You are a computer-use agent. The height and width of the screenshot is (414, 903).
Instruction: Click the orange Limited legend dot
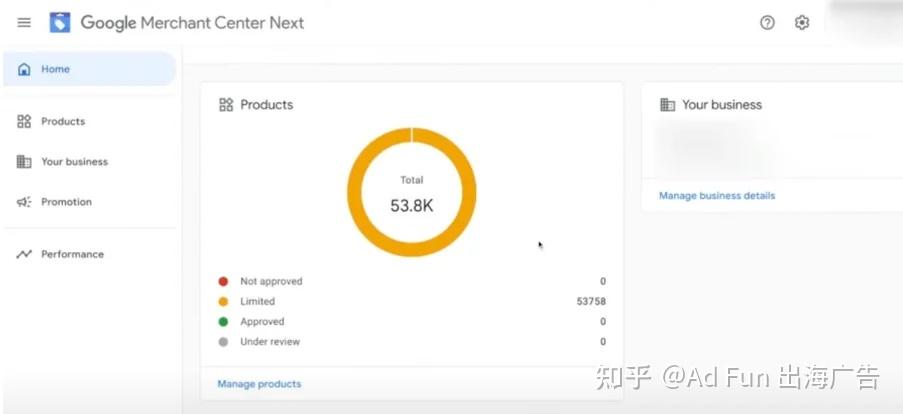(223, 302)
